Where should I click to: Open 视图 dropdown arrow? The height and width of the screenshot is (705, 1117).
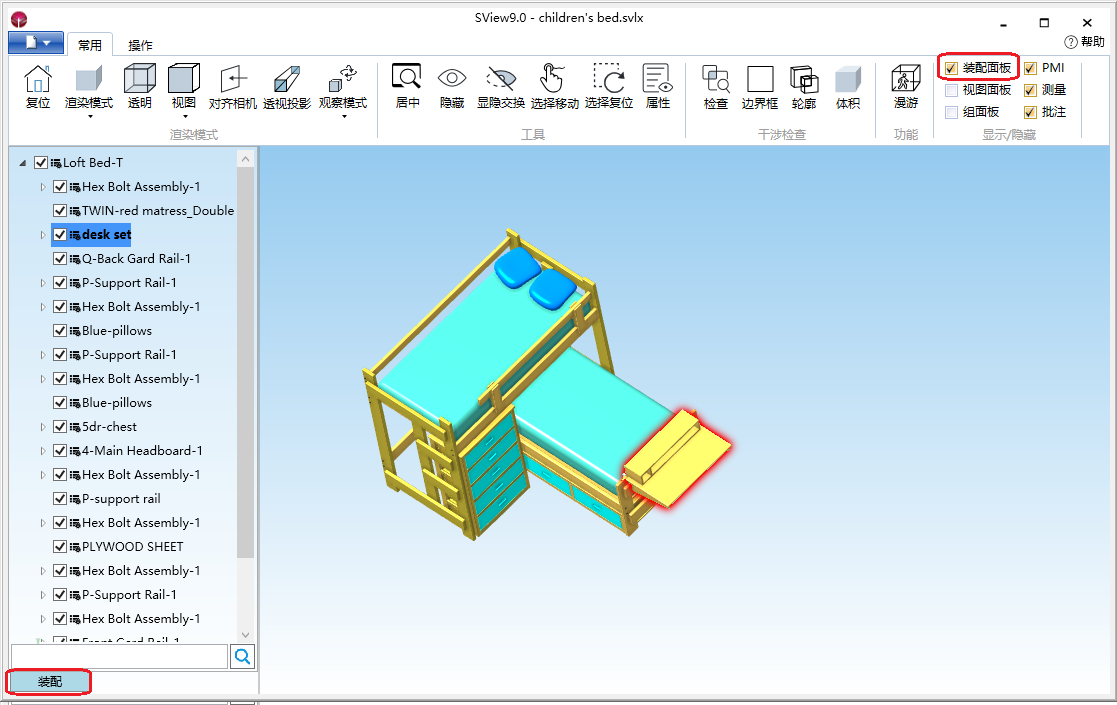point(185,116)
